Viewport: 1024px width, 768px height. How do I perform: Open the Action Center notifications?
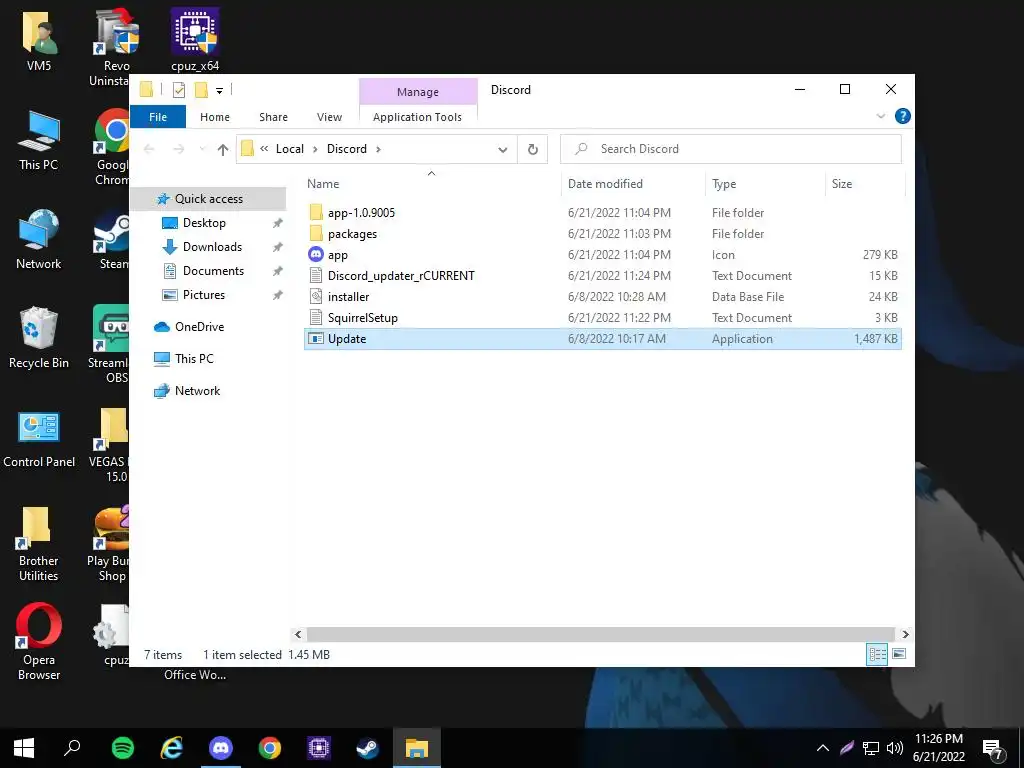[993, 748]
